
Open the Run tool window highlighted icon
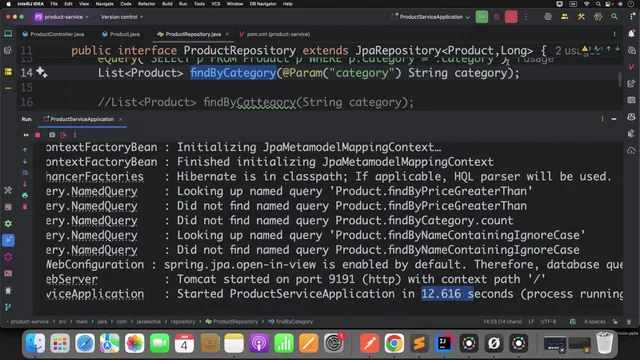click(8, 240)
